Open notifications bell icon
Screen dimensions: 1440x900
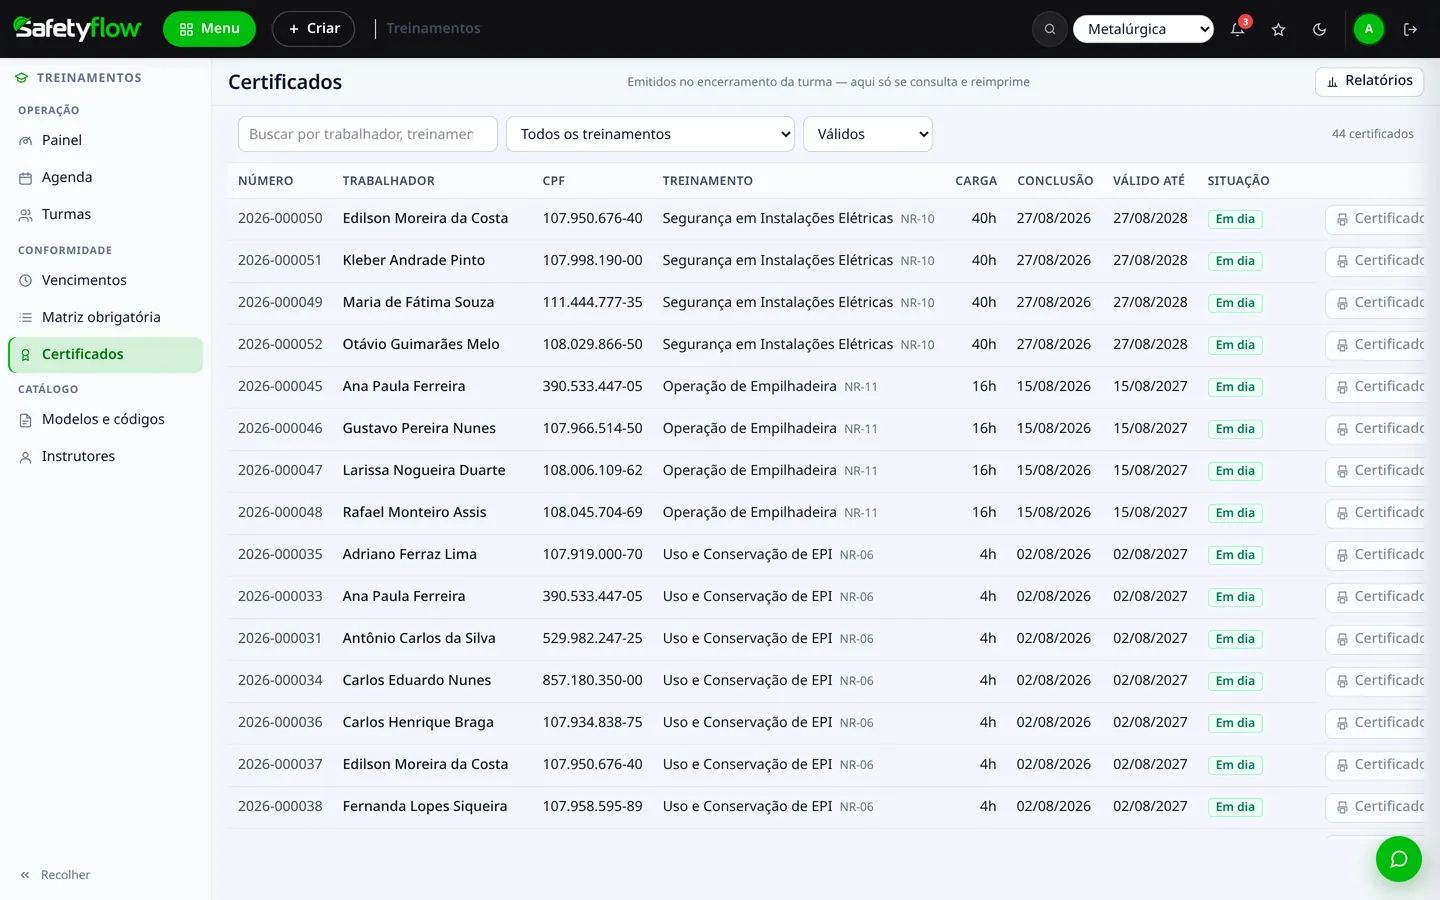click(1238, 29)
